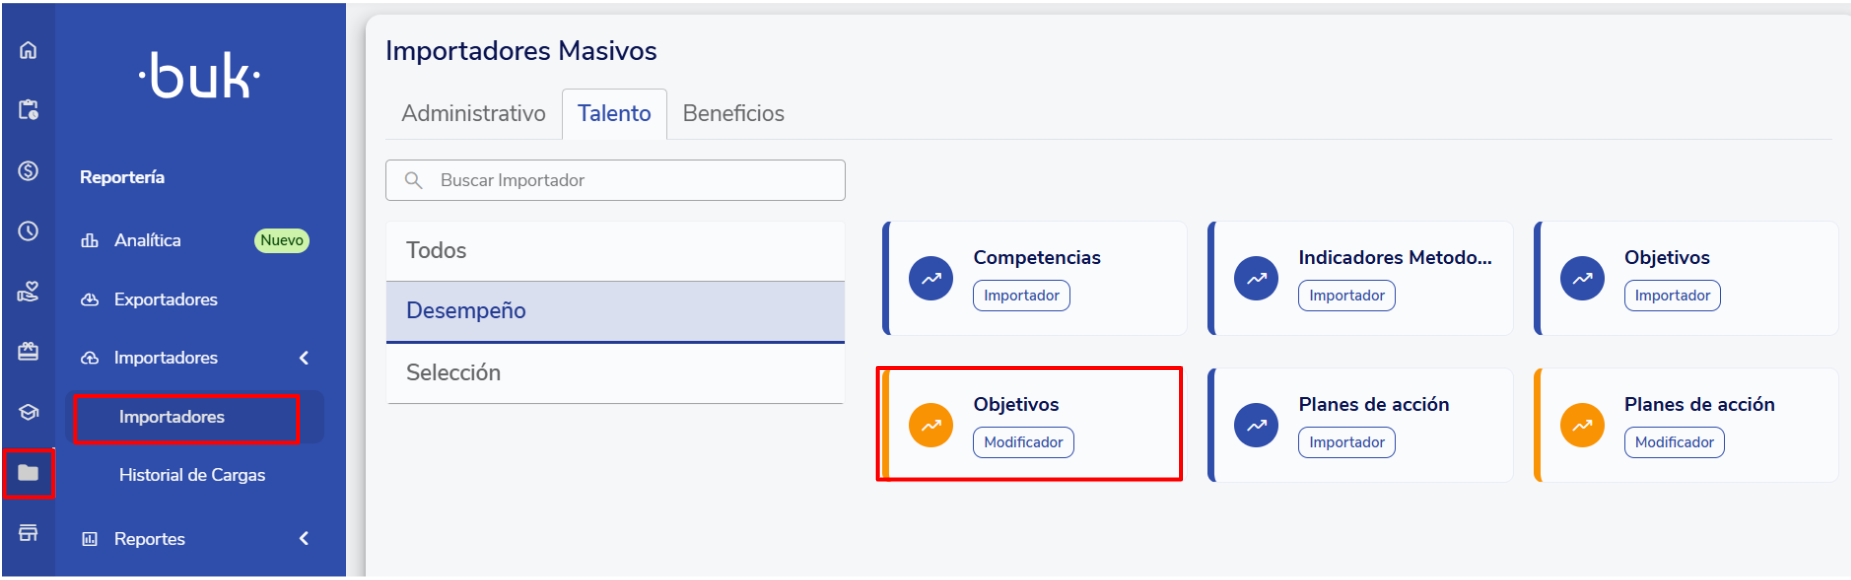This screenshot has height=580, width=1851.
Task: Click the buk logo
Action: click(200, 76)
